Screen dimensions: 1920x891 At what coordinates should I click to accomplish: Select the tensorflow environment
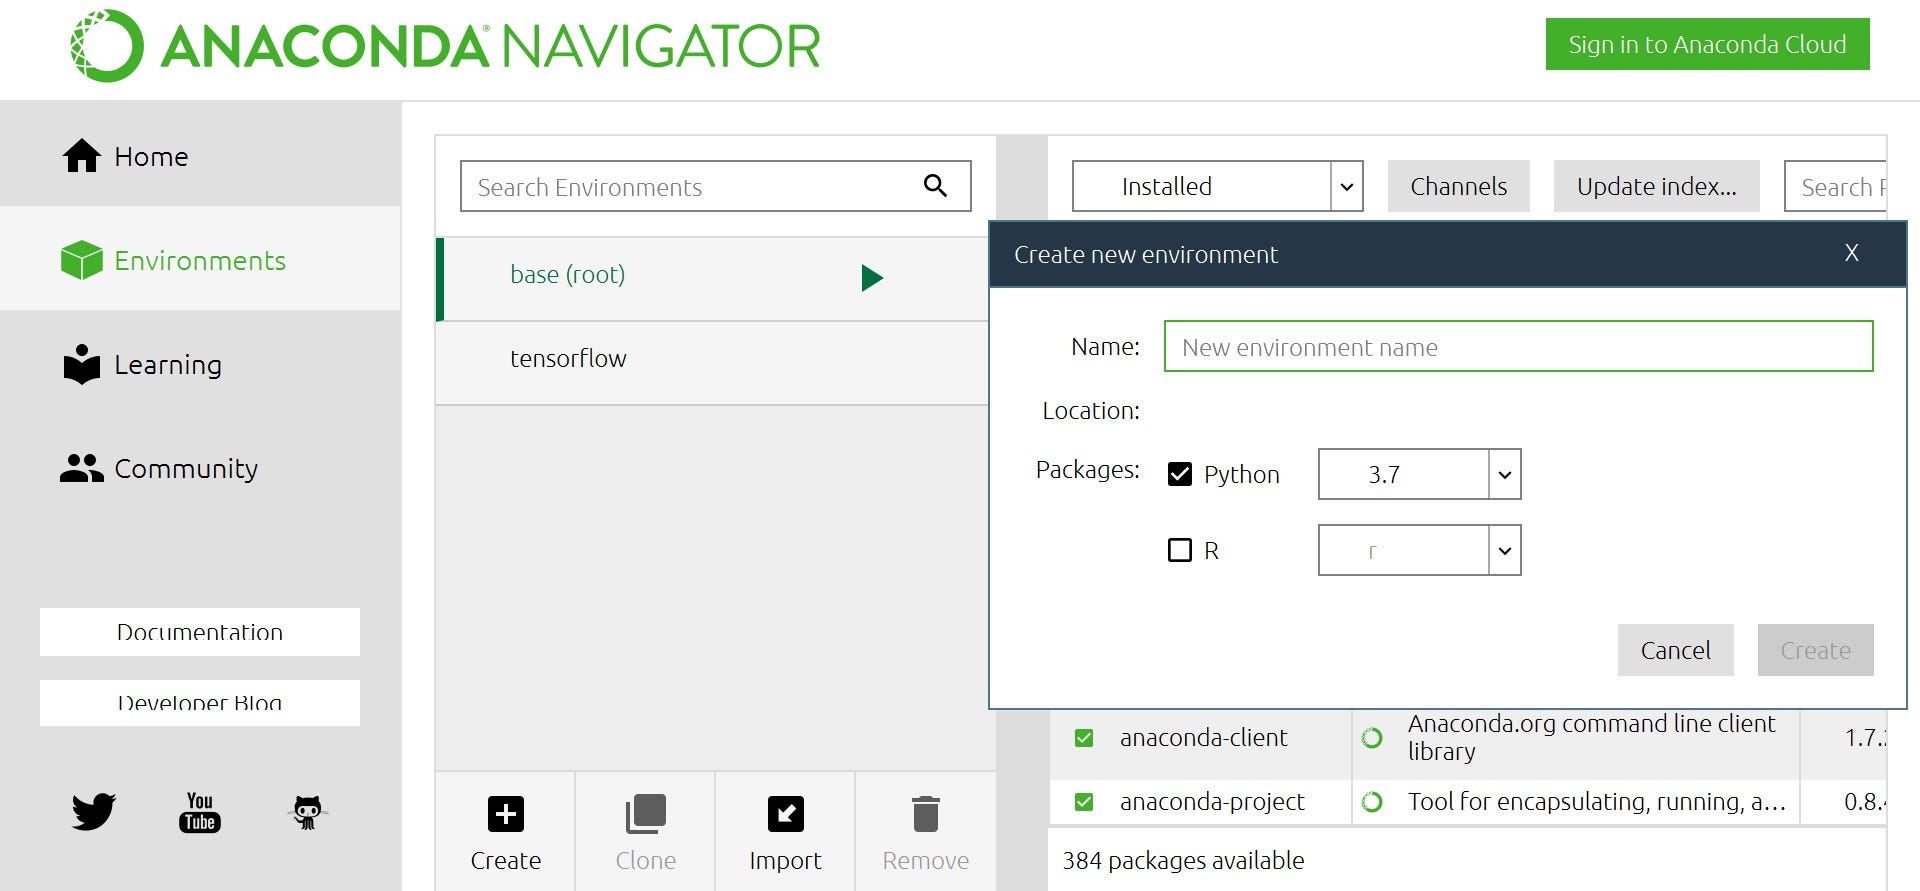[x=714, y=363]
